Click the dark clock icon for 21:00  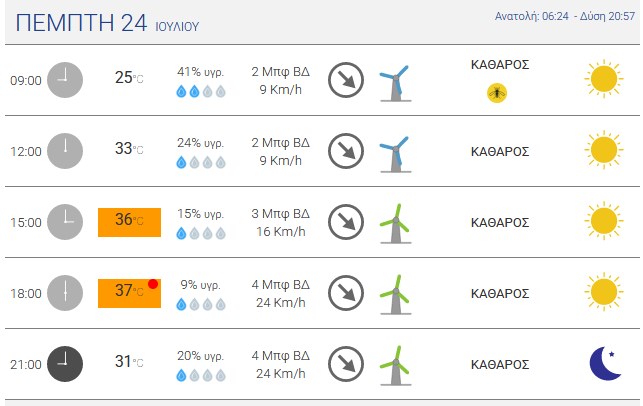coord(65,364)
